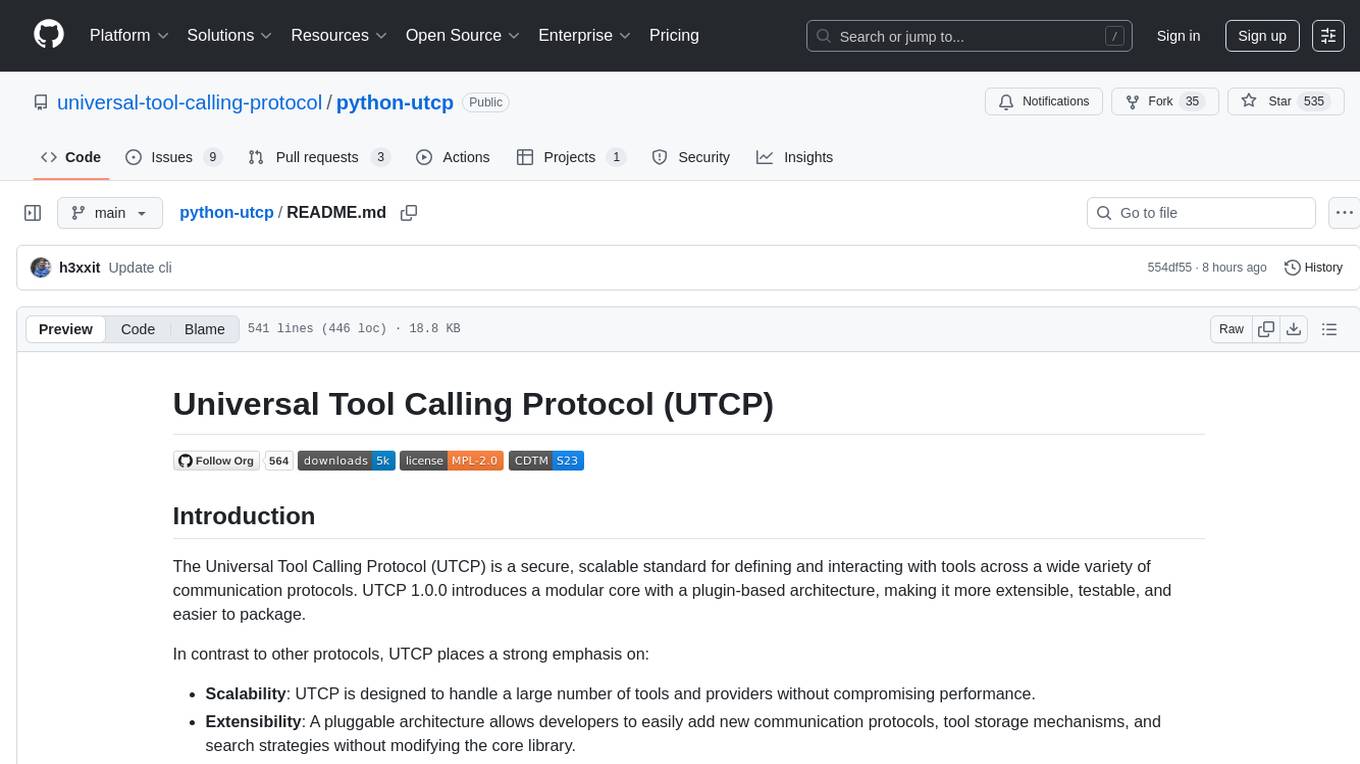This screenshot has width=1360, height=764.
Task: Click the Follow Org badge
Action: [x=217, y=460]
